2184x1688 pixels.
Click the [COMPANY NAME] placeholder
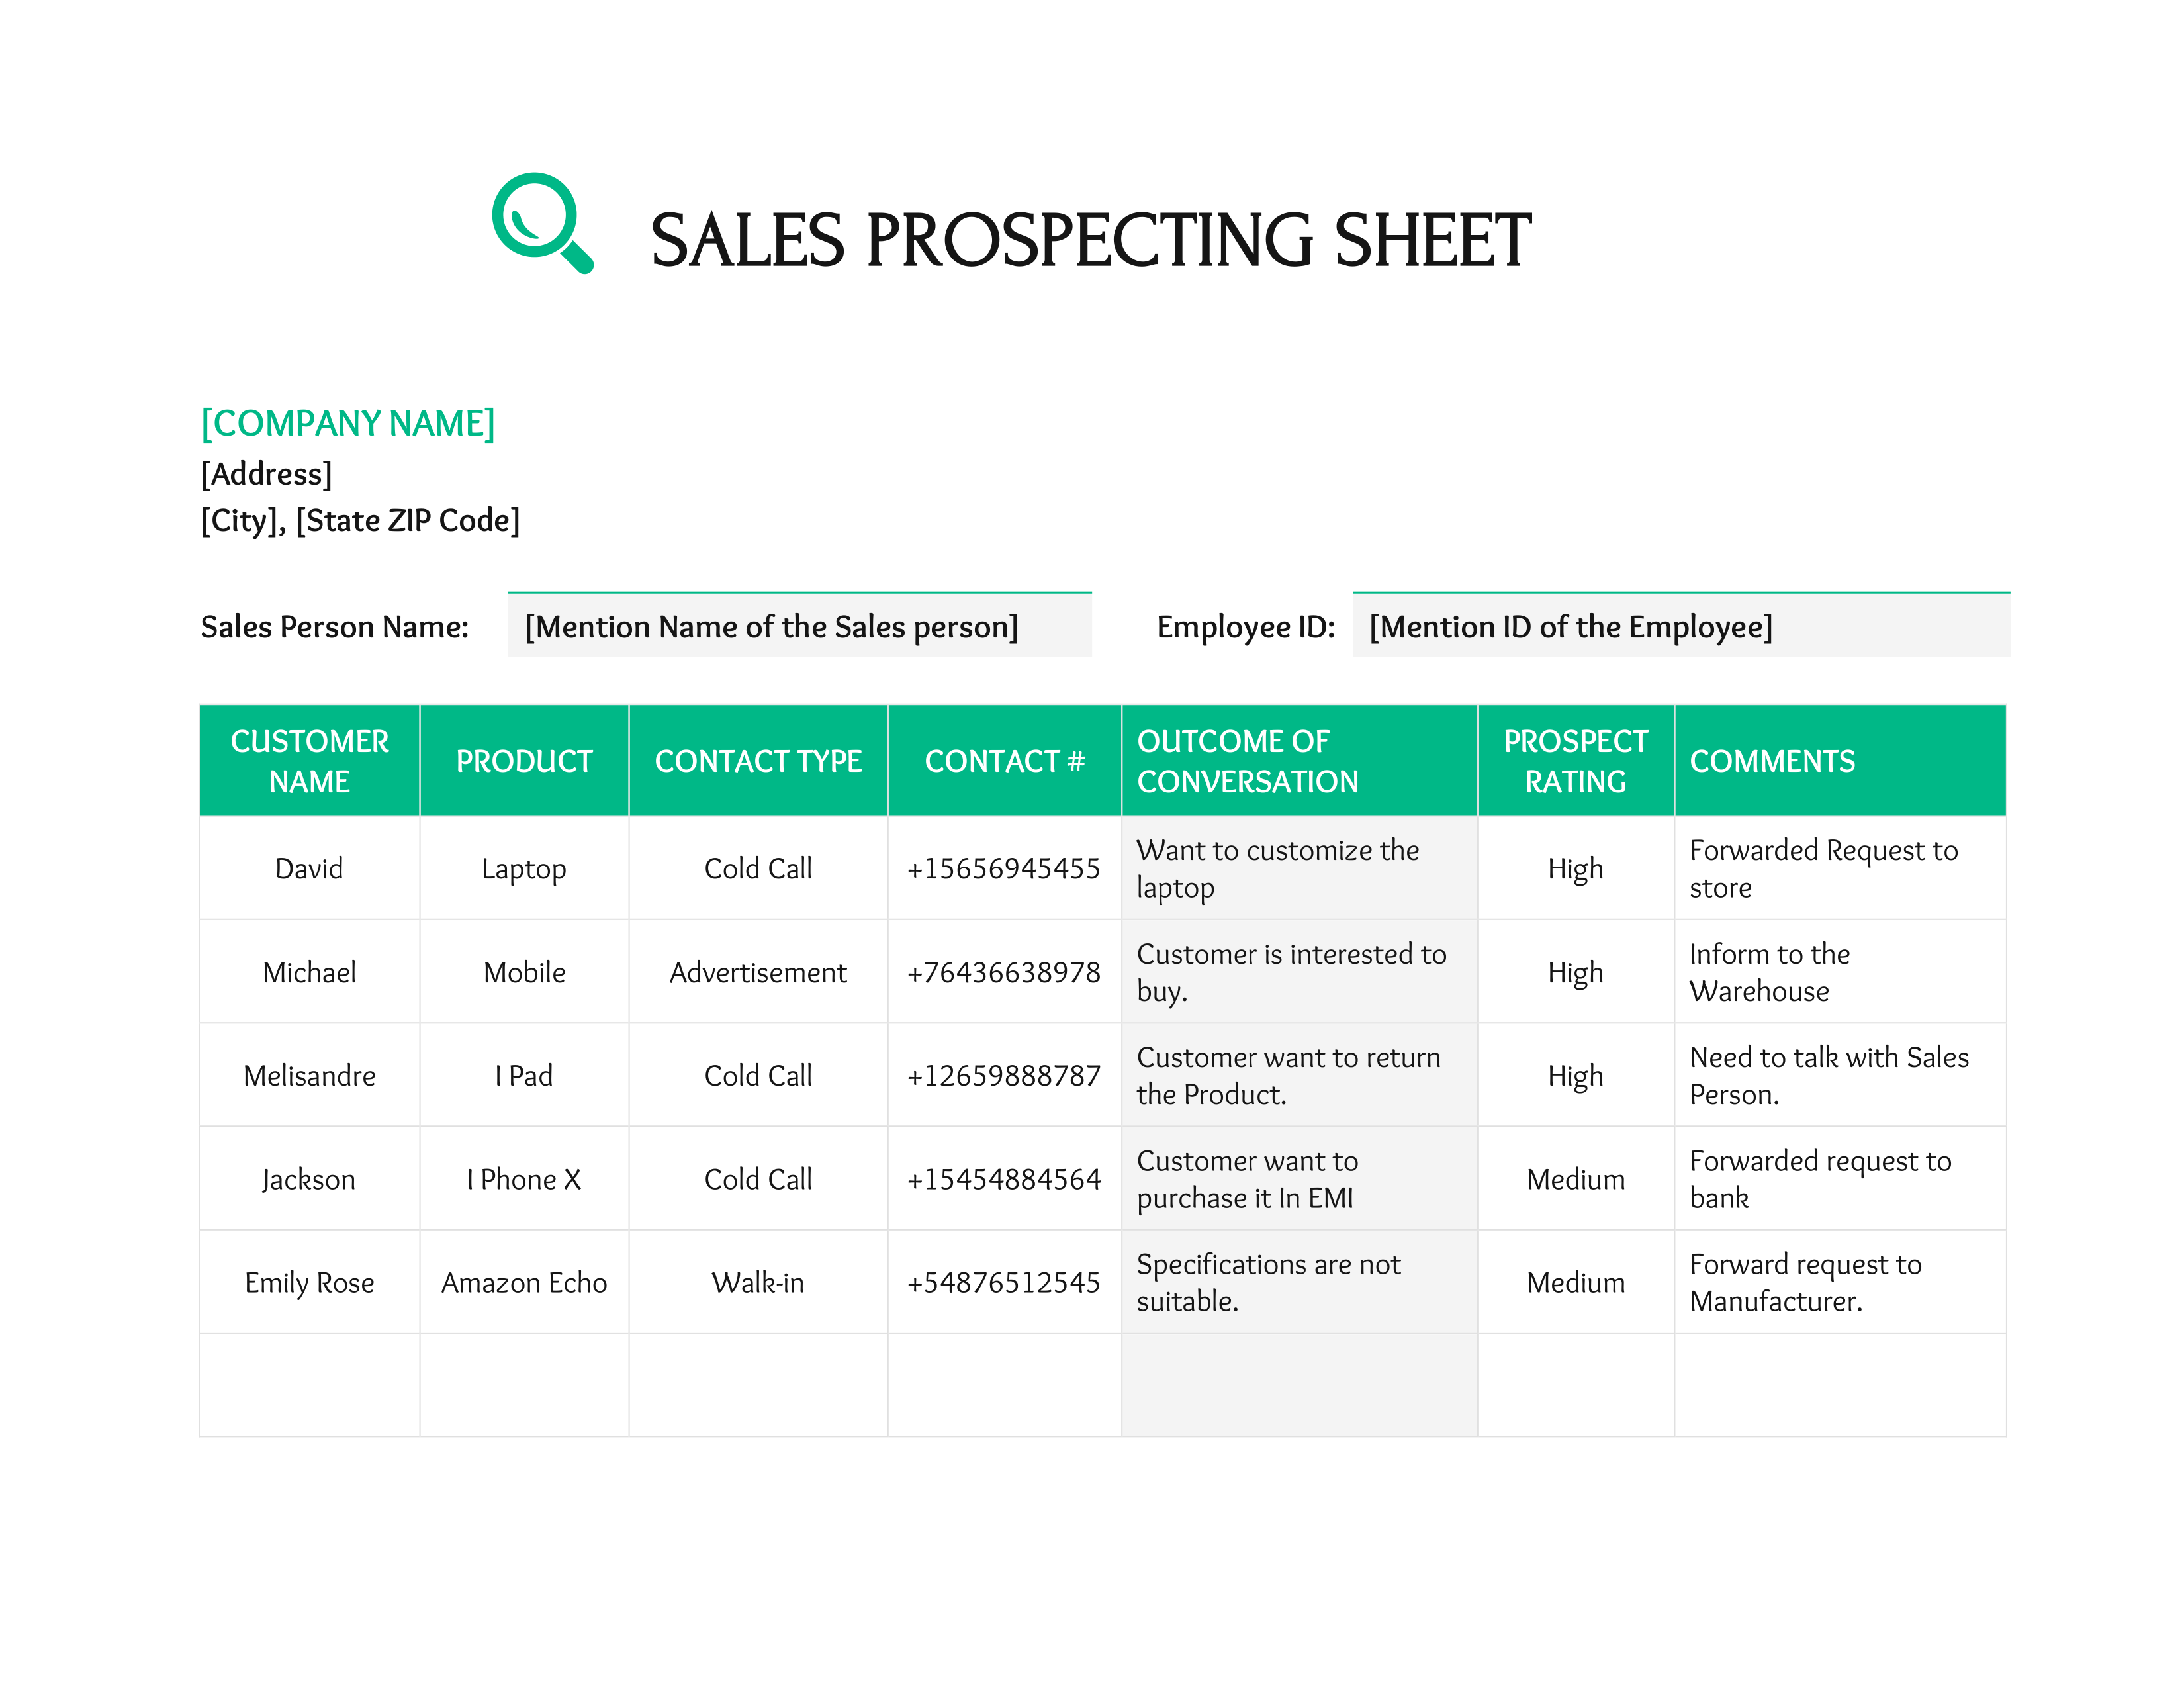pyautogui.click(x=348, y=423)
